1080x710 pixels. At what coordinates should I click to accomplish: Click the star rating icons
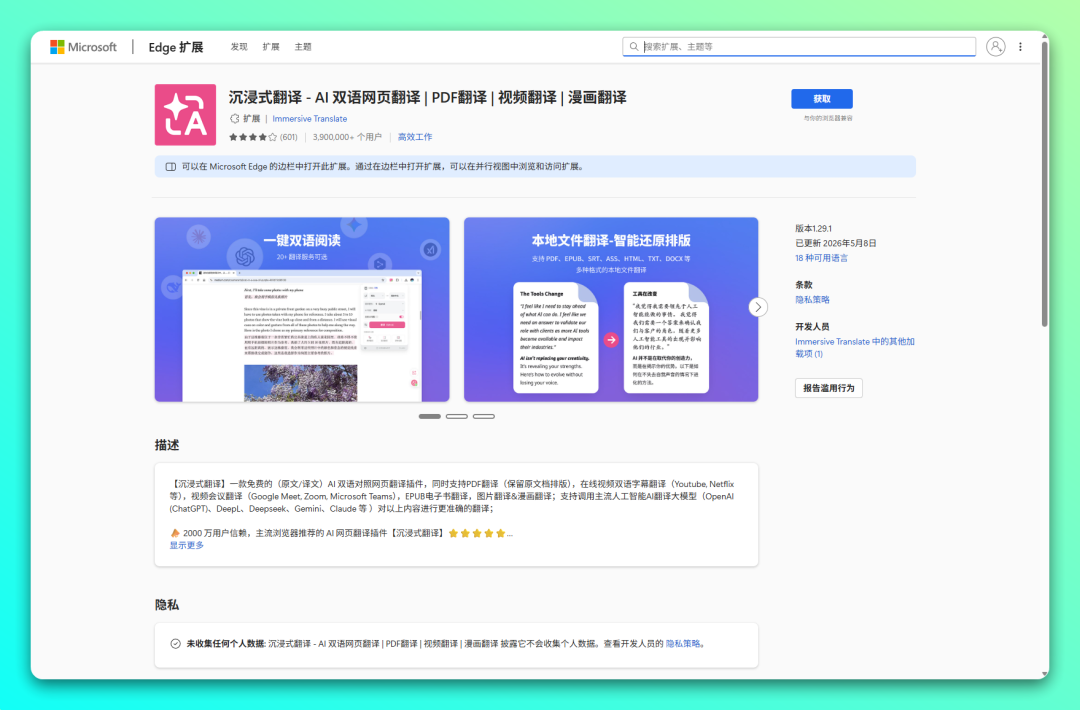pos(253,137)
